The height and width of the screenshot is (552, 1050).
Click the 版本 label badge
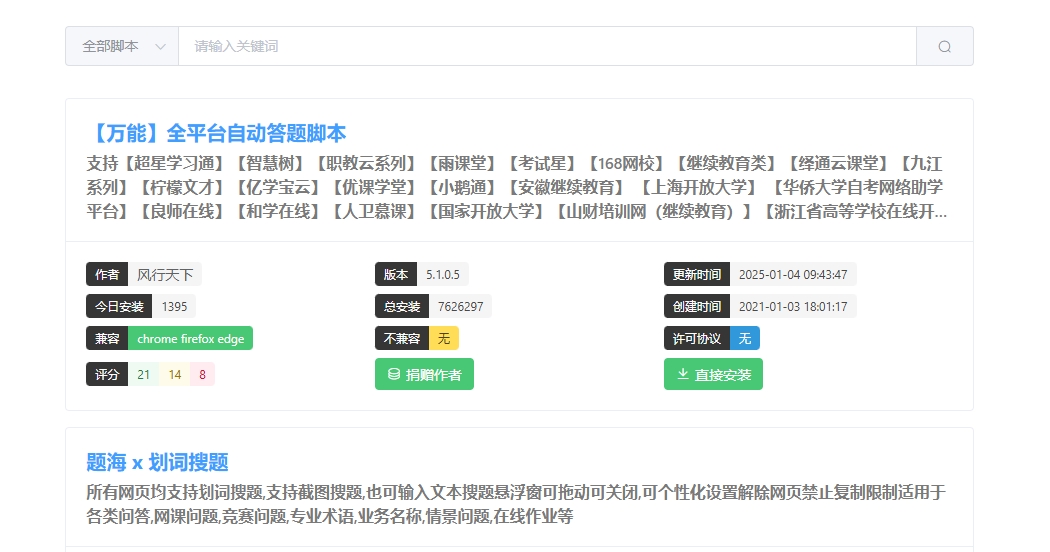pyautogui.click(x=396, y=275)
